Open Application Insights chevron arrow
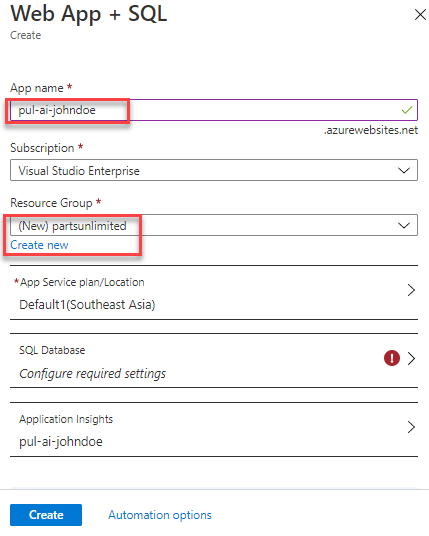Image resolution: width=429 pixels, height=536 pixels. [x=411, y=427]
